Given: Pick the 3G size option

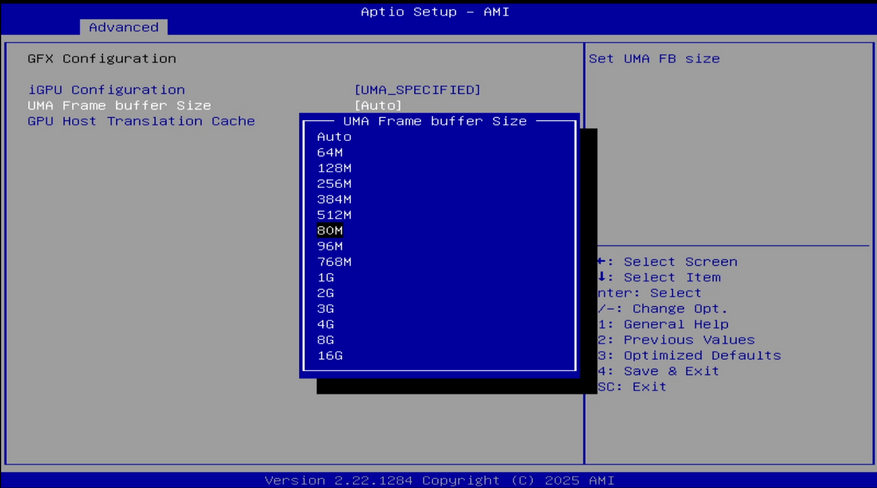Looking at the screenshot, I should (325, 309).
